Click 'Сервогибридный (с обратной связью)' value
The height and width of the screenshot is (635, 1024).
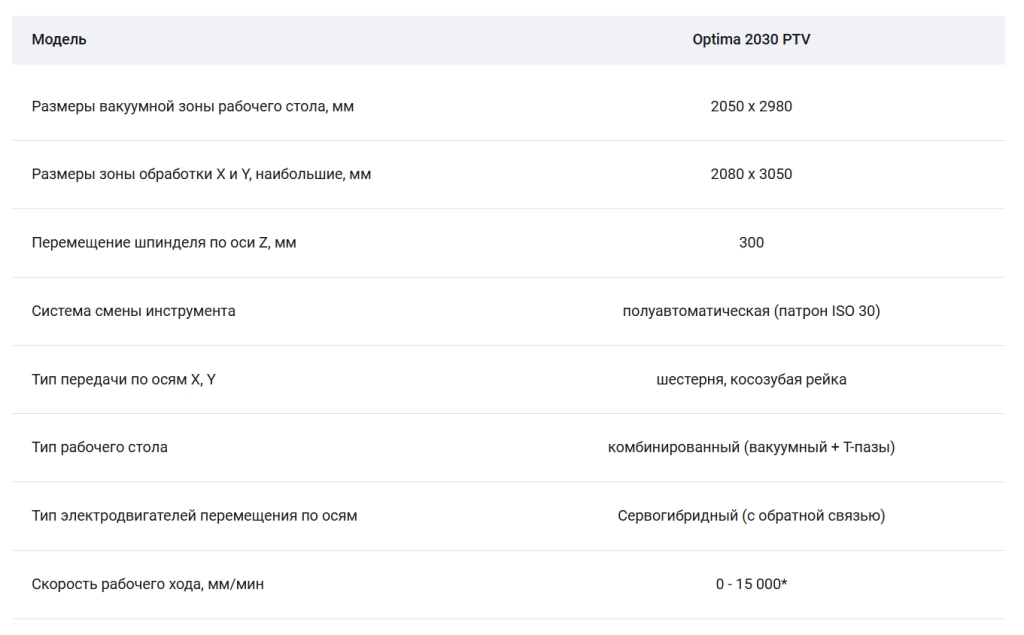pos(751,516)
